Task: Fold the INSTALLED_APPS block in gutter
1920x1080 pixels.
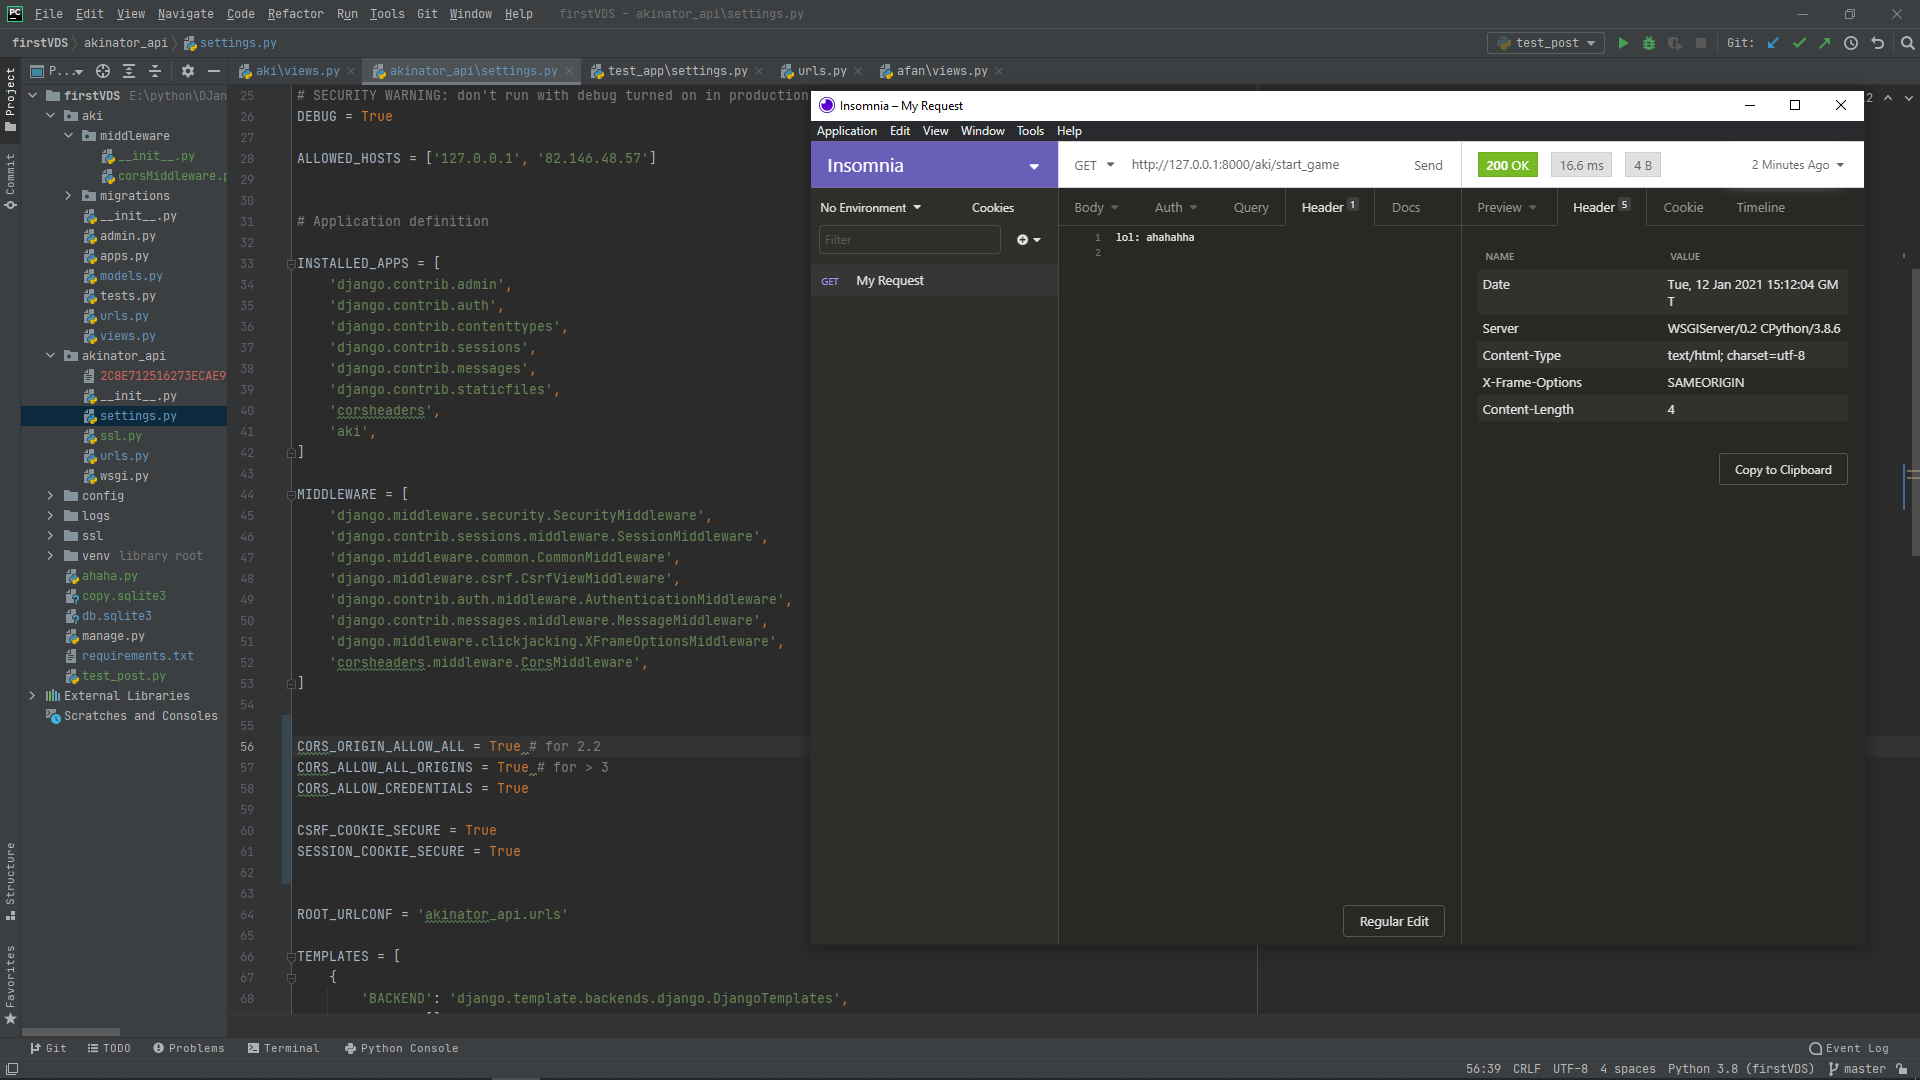Action: point(291,264)
